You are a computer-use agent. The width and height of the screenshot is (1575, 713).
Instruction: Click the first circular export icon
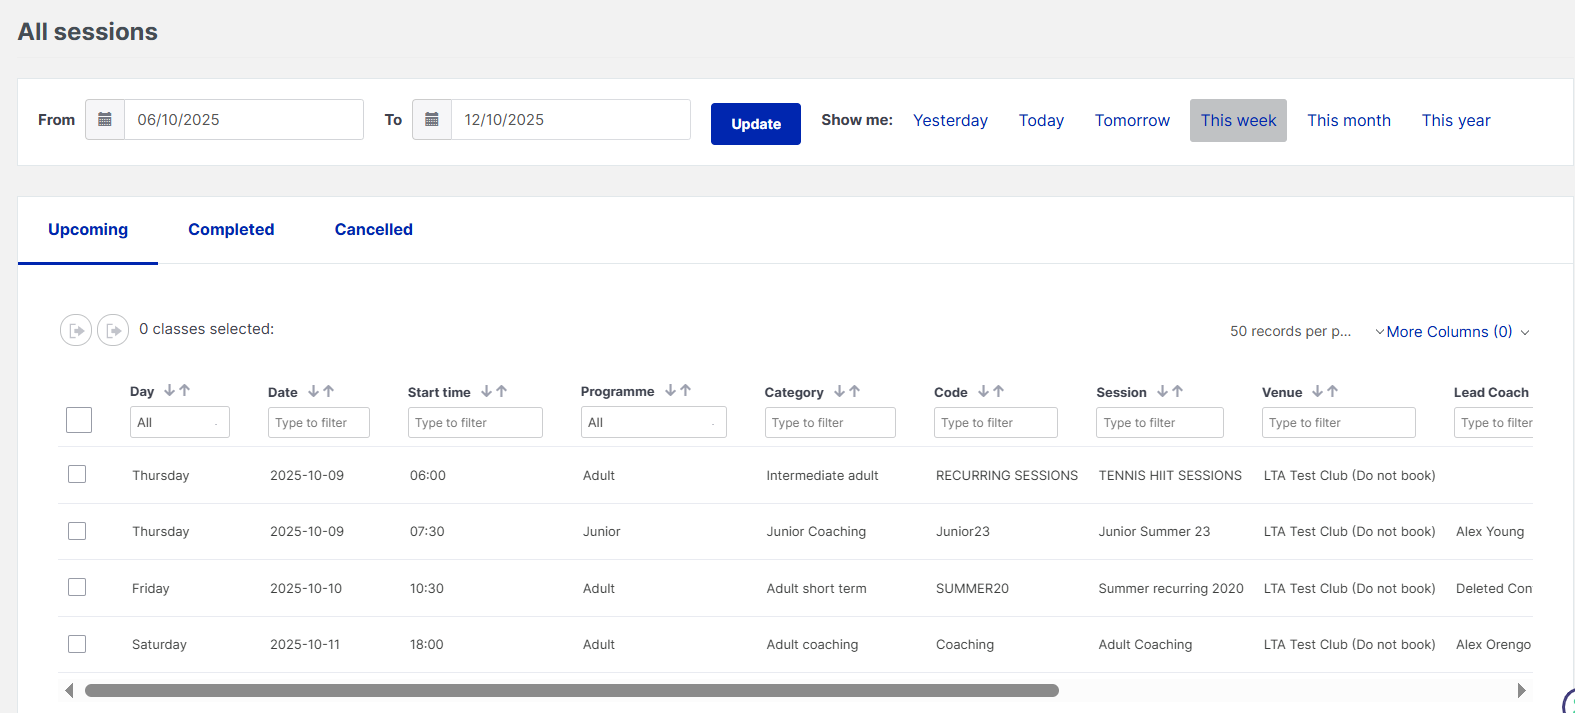click(x=76, y=330)
